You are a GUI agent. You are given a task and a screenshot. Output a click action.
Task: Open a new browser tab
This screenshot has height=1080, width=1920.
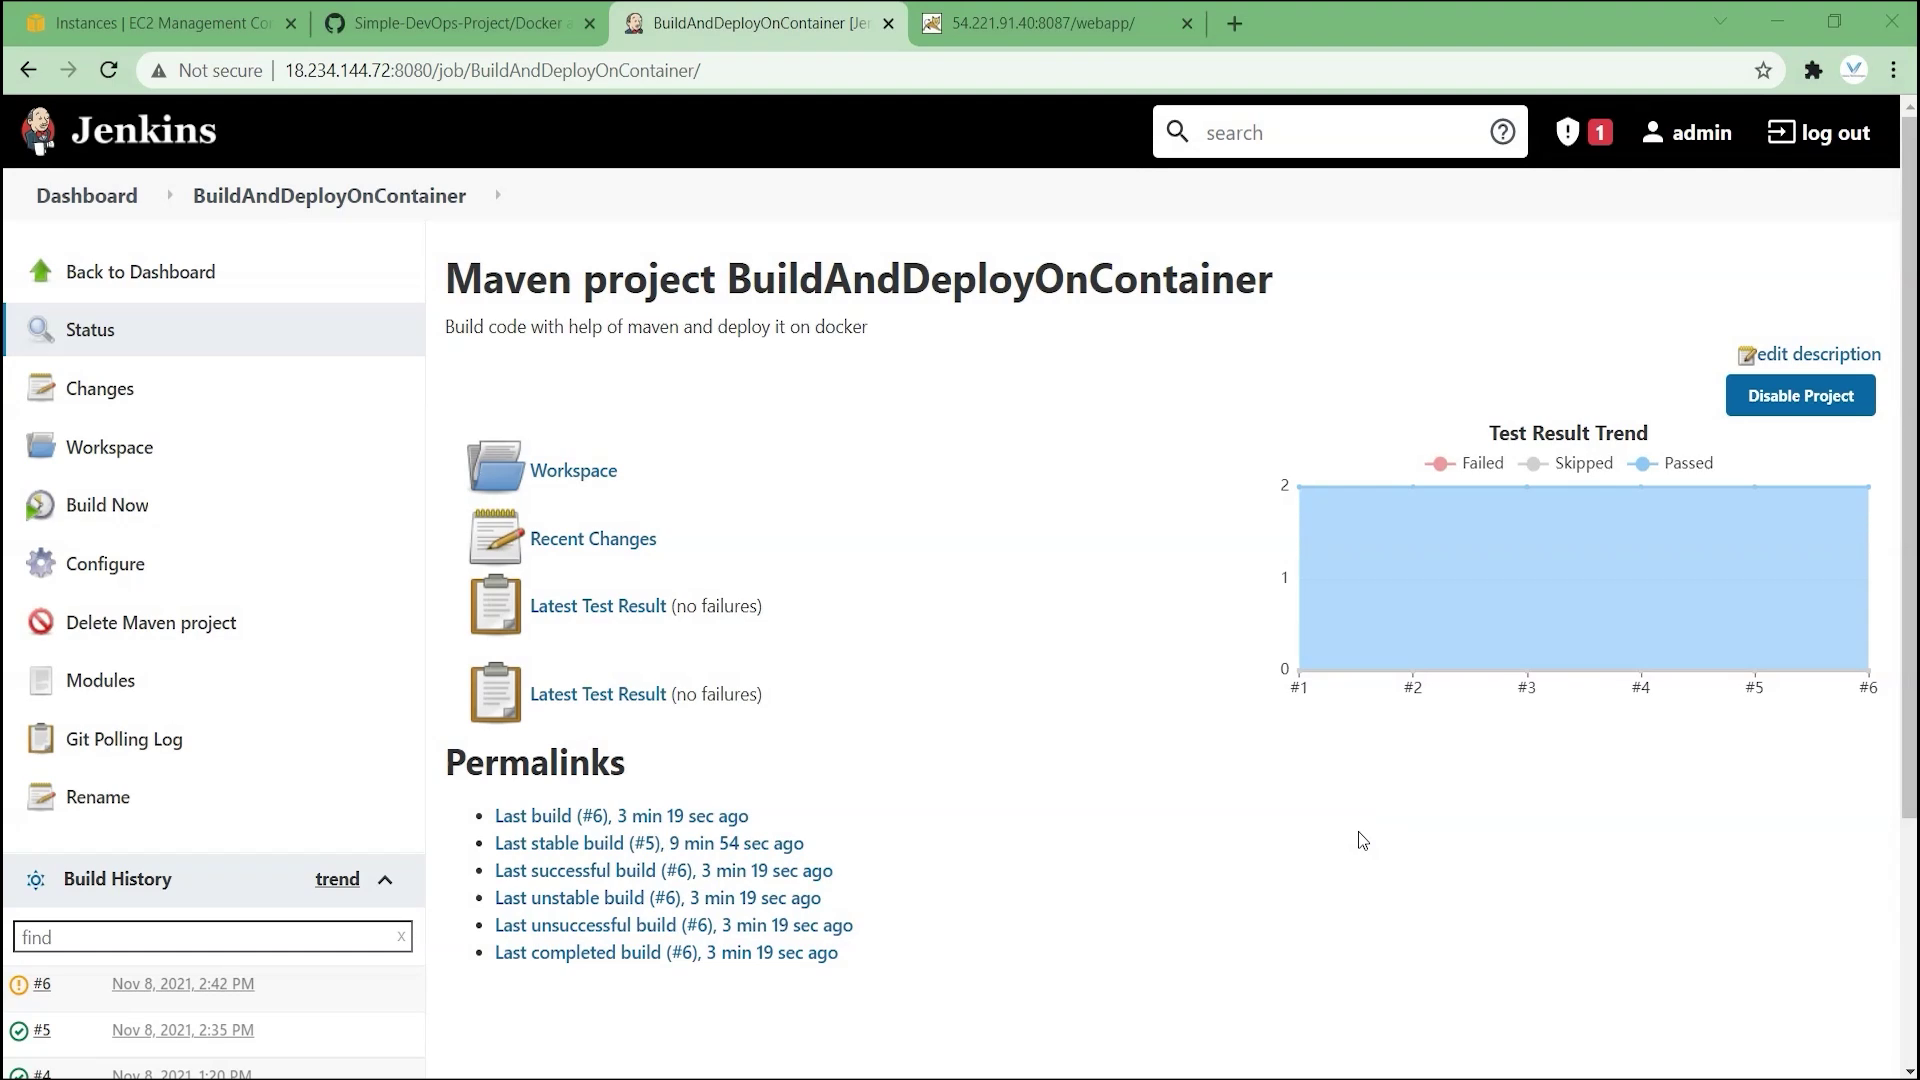click(1235, 23)
